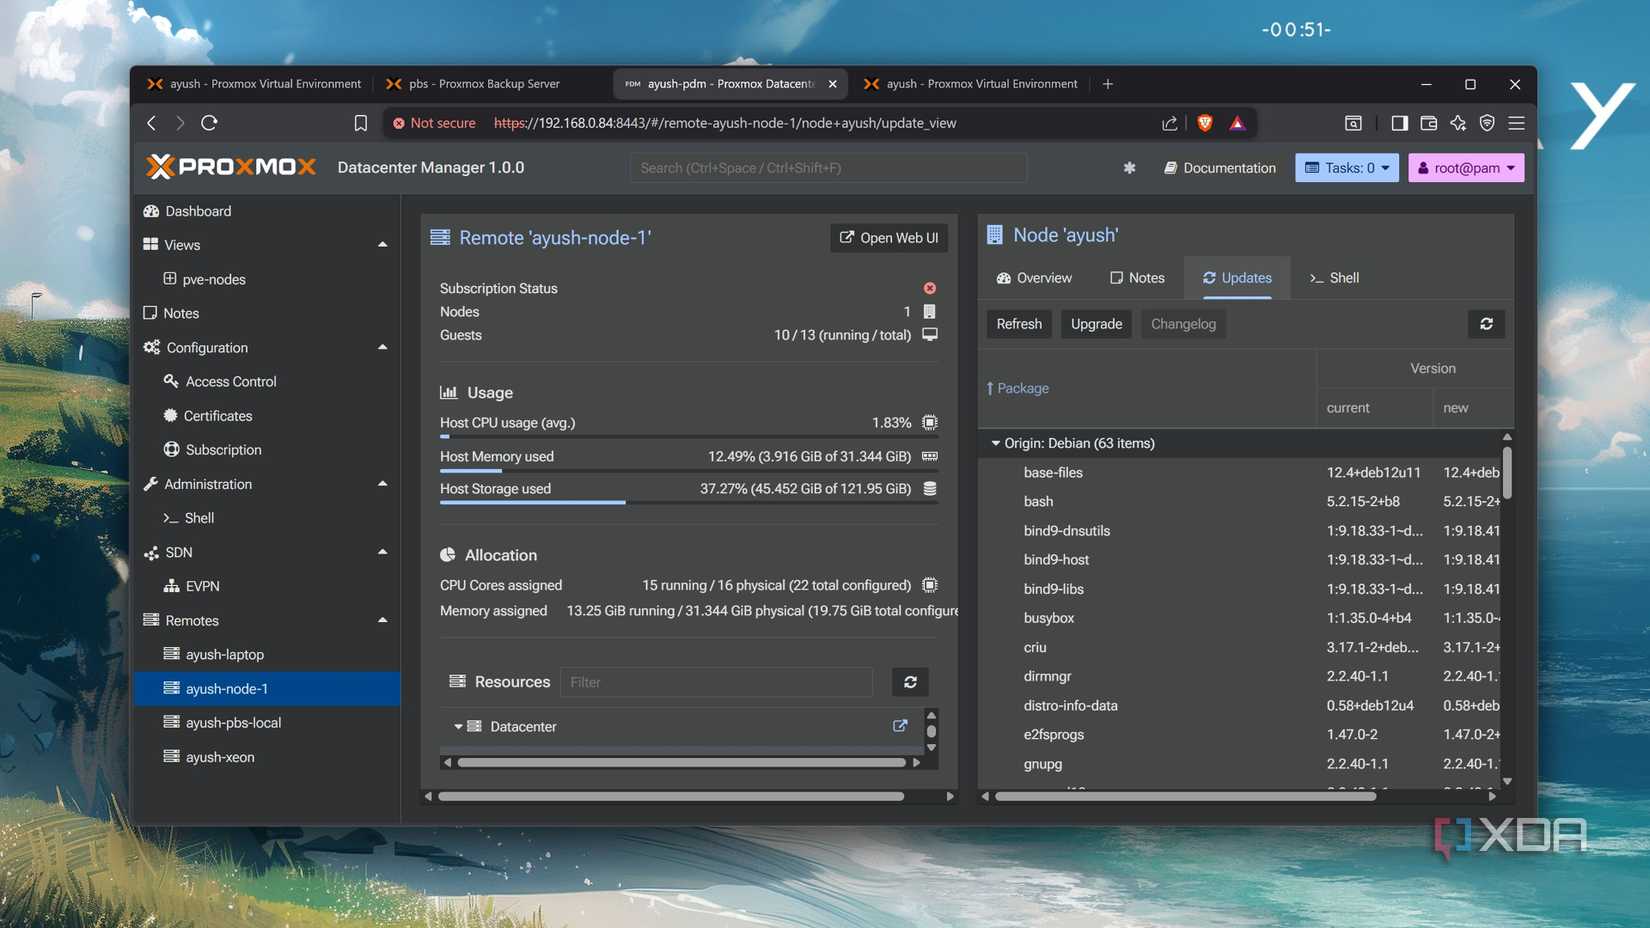Click the bookmark icon in the address bar

coord(360,122)
